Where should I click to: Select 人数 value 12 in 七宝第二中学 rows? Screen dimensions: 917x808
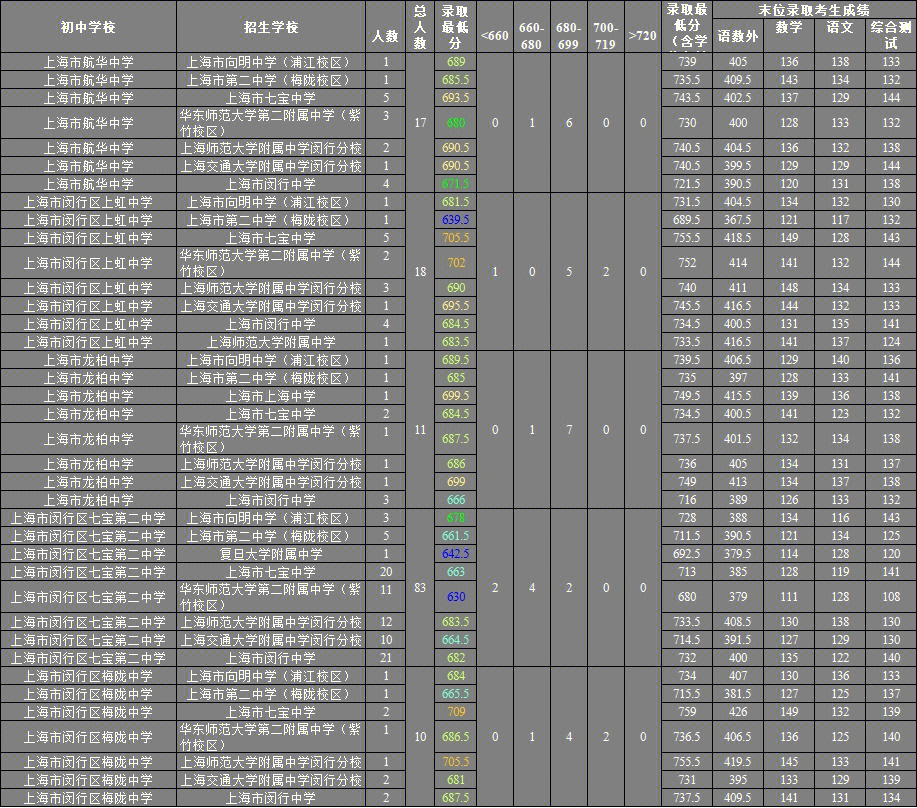tap(385, 621)
